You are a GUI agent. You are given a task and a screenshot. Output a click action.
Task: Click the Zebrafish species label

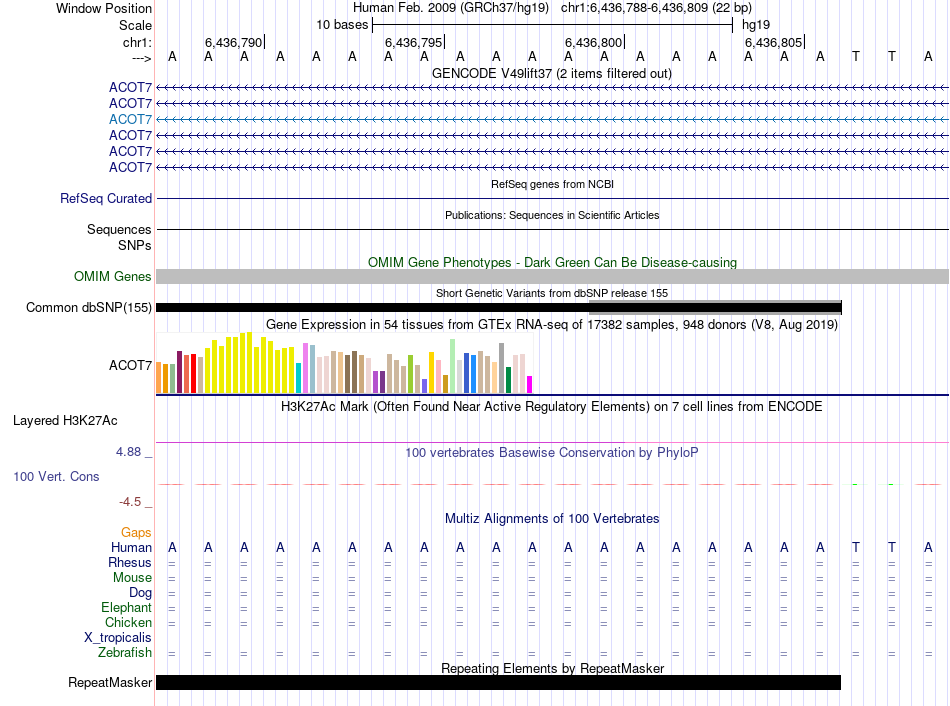pyautogui.click(x=125, y=653)
